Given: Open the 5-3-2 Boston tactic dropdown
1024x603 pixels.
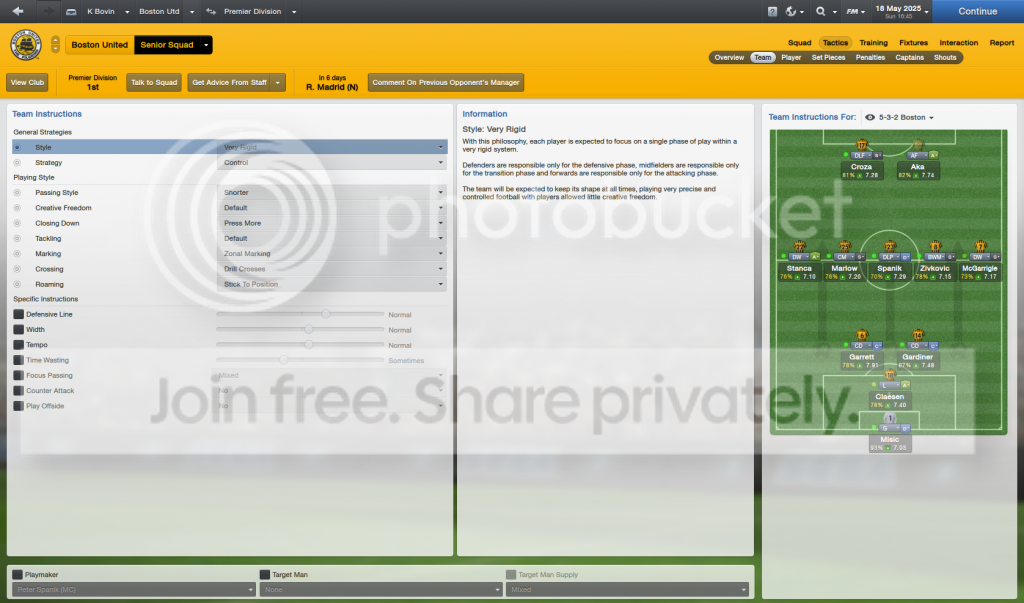Looking at the screenshot, I should point(906,118).
